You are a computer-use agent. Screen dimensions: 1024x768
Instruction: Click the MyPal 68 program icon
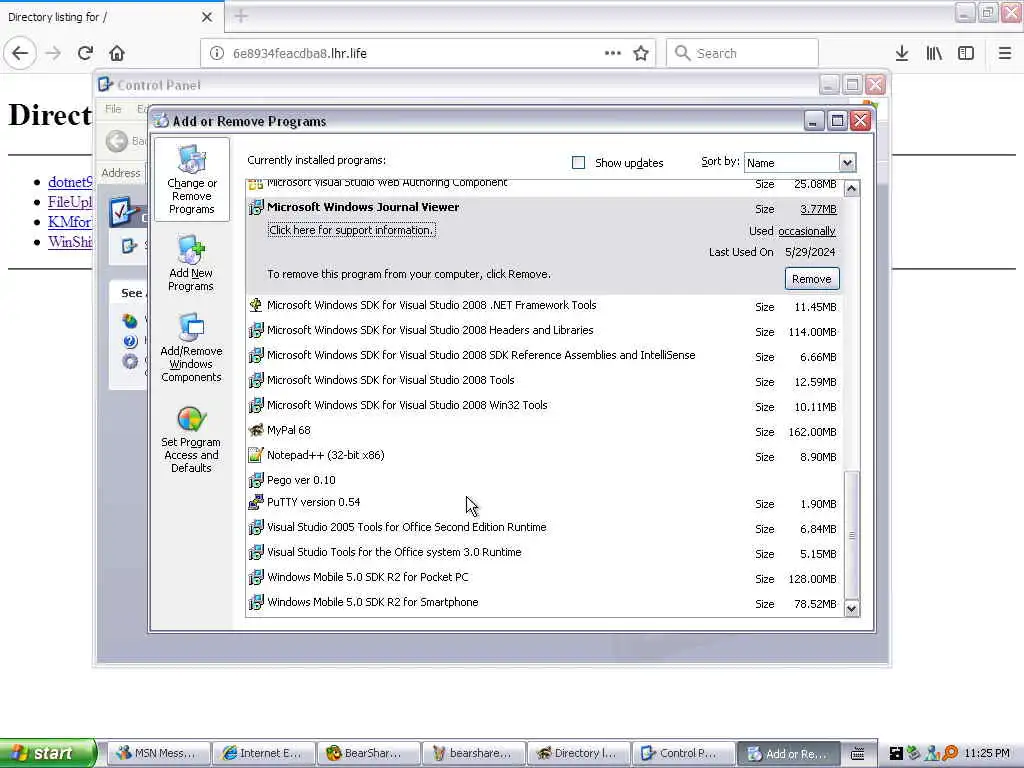pos(256,430)
